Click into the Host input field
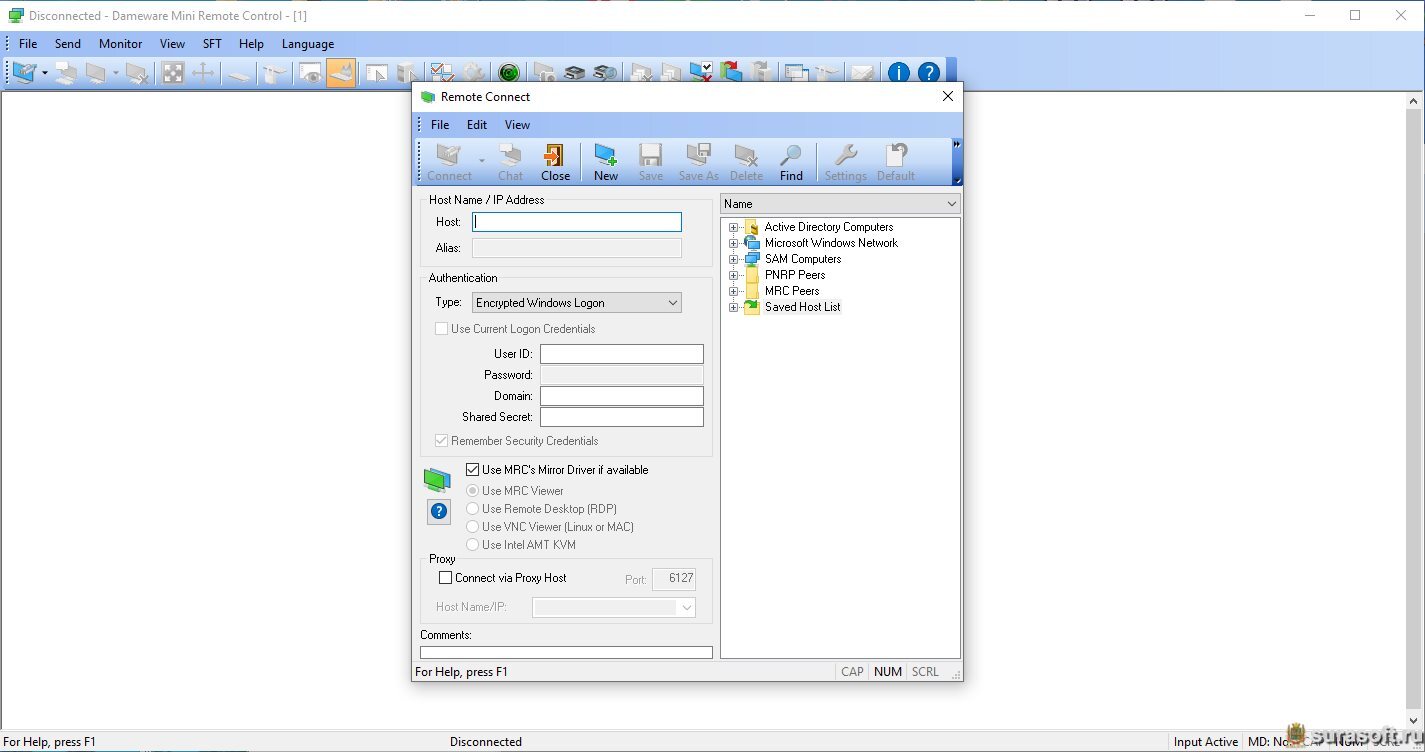The width and height of the screenshot is (1425, 752). click(x=577, y=222)
